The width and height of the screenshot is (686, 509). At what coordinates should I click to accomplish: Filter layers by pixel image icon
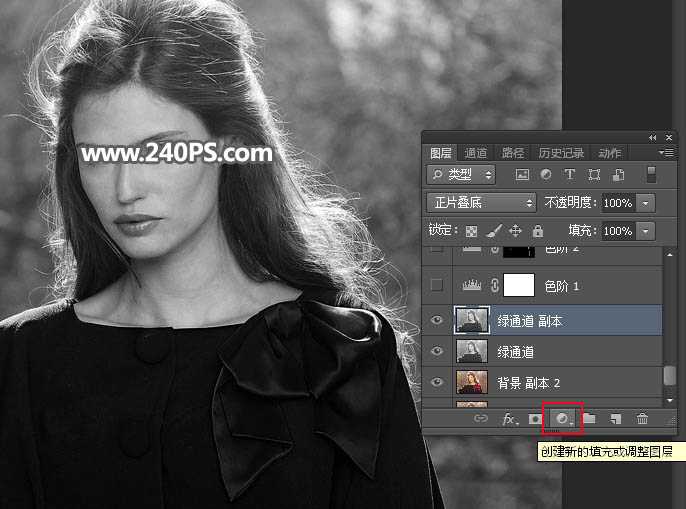tap(521, 174)
